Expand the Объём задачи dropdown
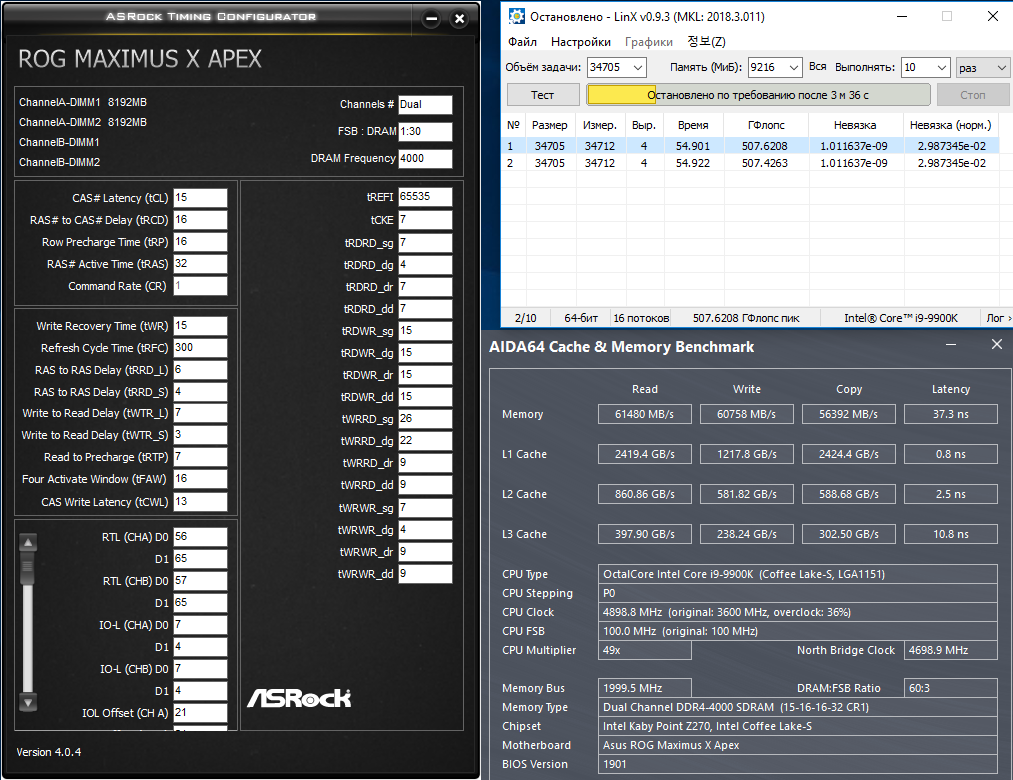 pos(637,67)
